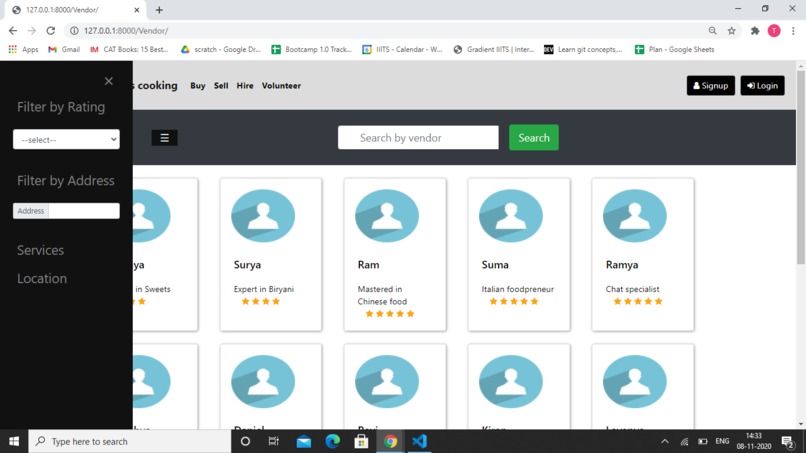Open the CAT Books bookmark
Image resolution: width=806 pixels, height=453 pixels.
[130, 49]
